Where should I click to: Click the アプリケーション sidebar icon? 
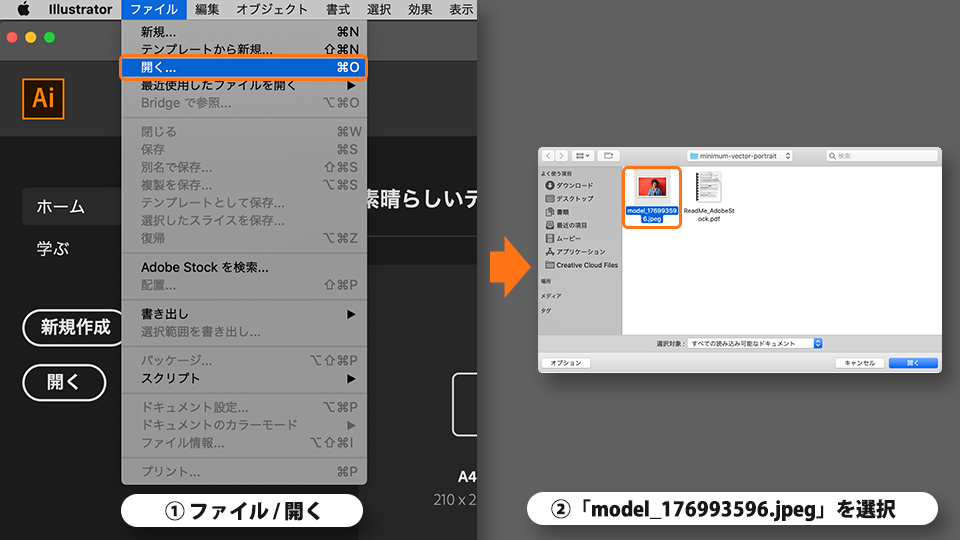tap(550, 252)
